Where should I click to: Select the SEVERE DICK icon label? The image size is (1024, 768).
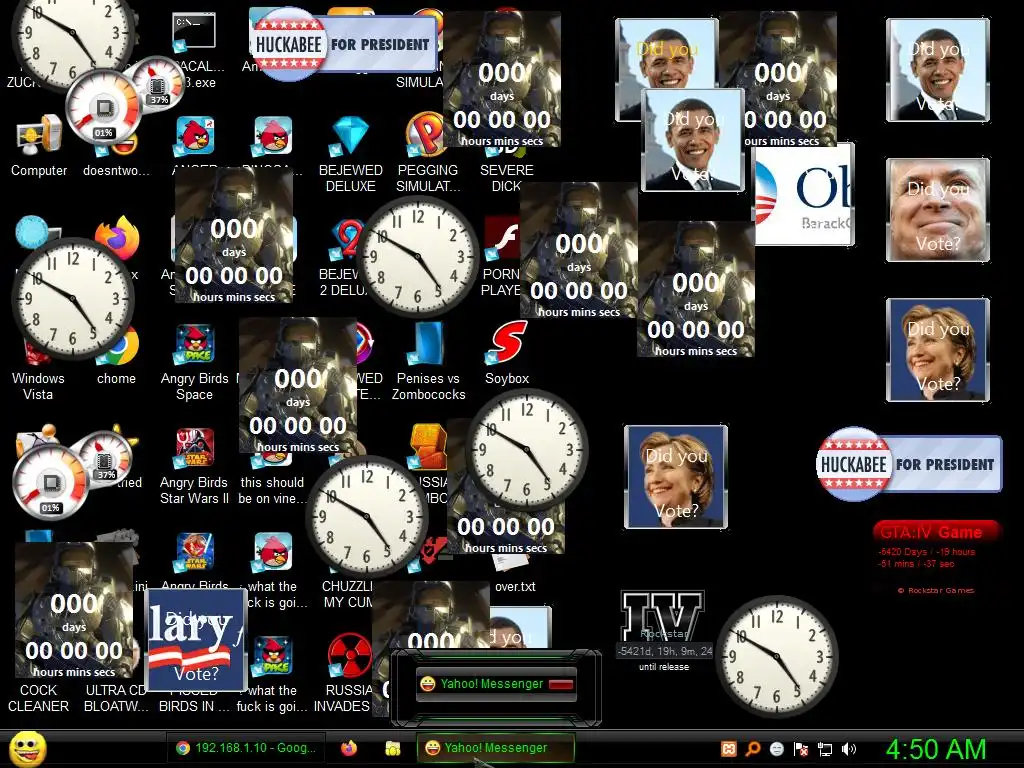click(507, 178)
